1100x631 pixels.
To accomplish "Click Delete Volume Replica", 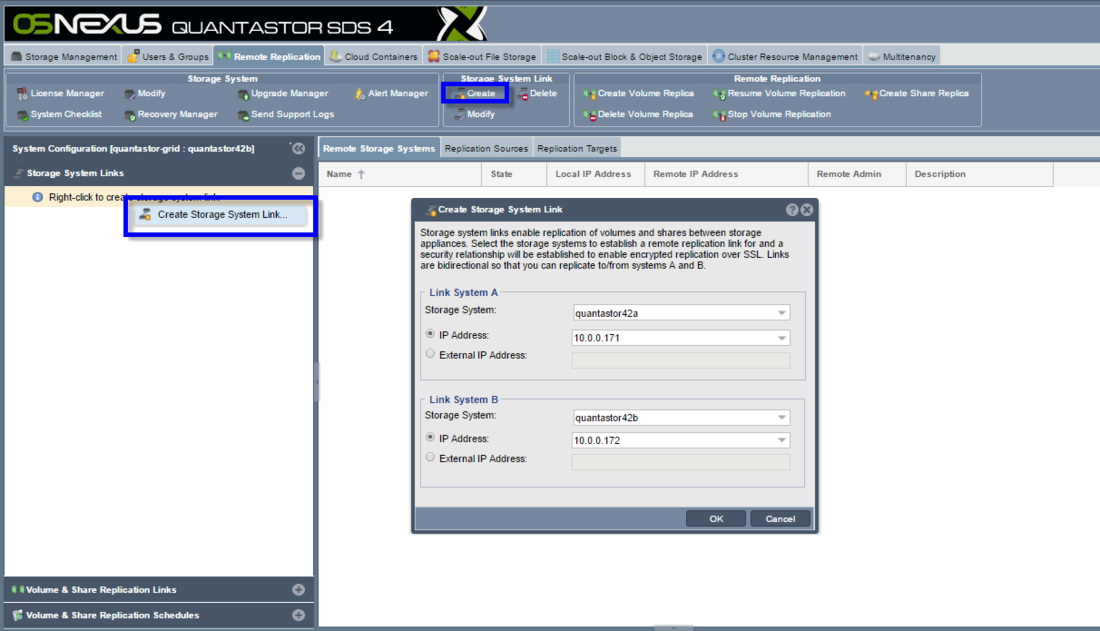I will (638, 114).
